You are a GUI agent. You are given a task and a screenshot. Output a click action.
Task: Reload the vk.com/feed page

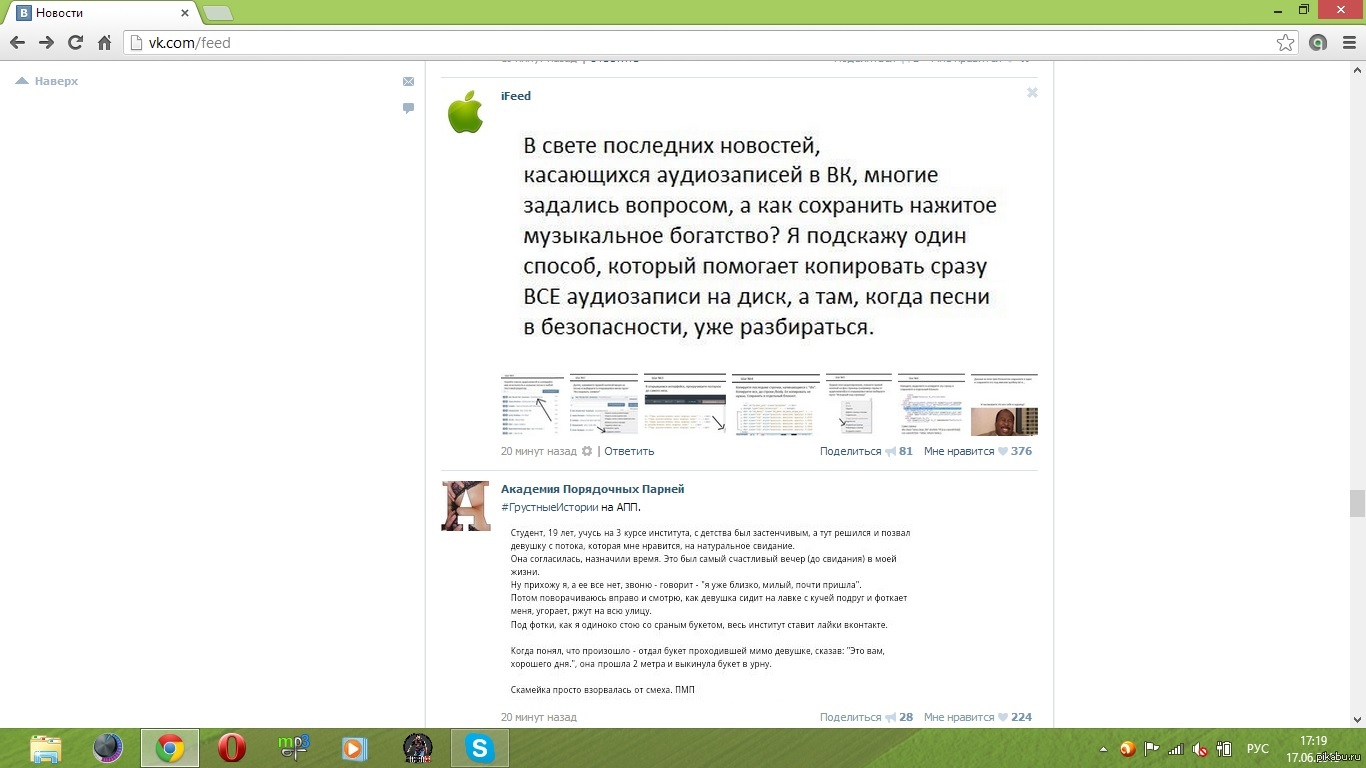[x=75, y=43]
